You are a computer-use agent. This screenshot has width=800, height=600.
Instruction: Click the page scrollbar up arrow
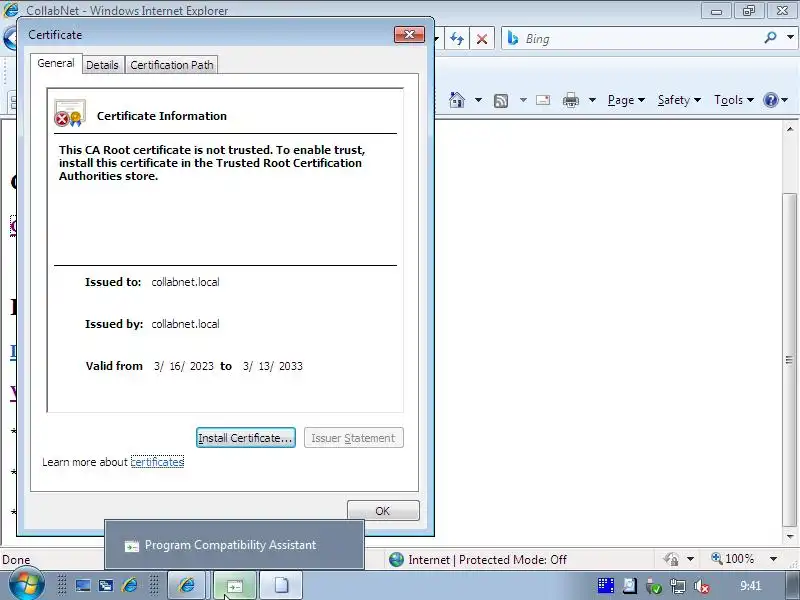click(790, 129)
